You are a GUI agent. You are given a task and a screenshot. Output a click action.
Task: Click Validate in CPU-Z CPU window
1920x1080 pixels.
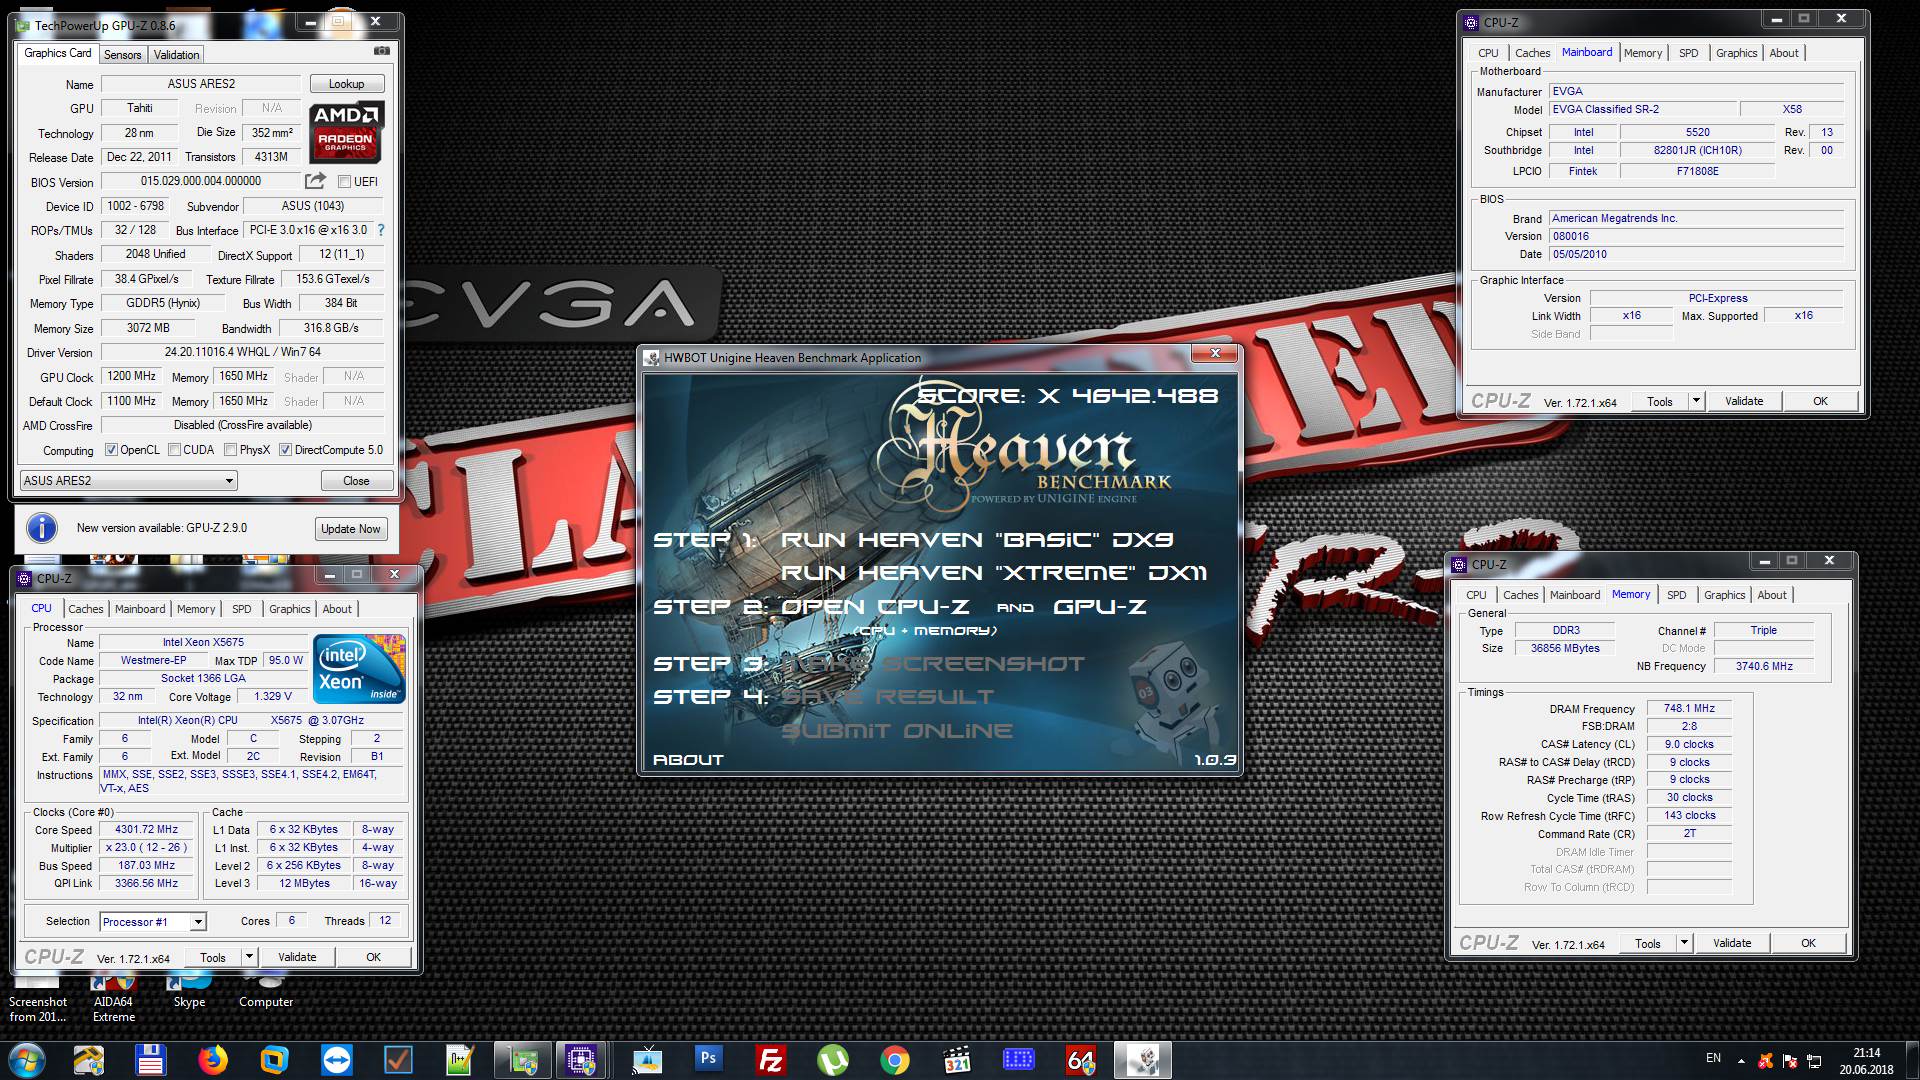point(297,957)
